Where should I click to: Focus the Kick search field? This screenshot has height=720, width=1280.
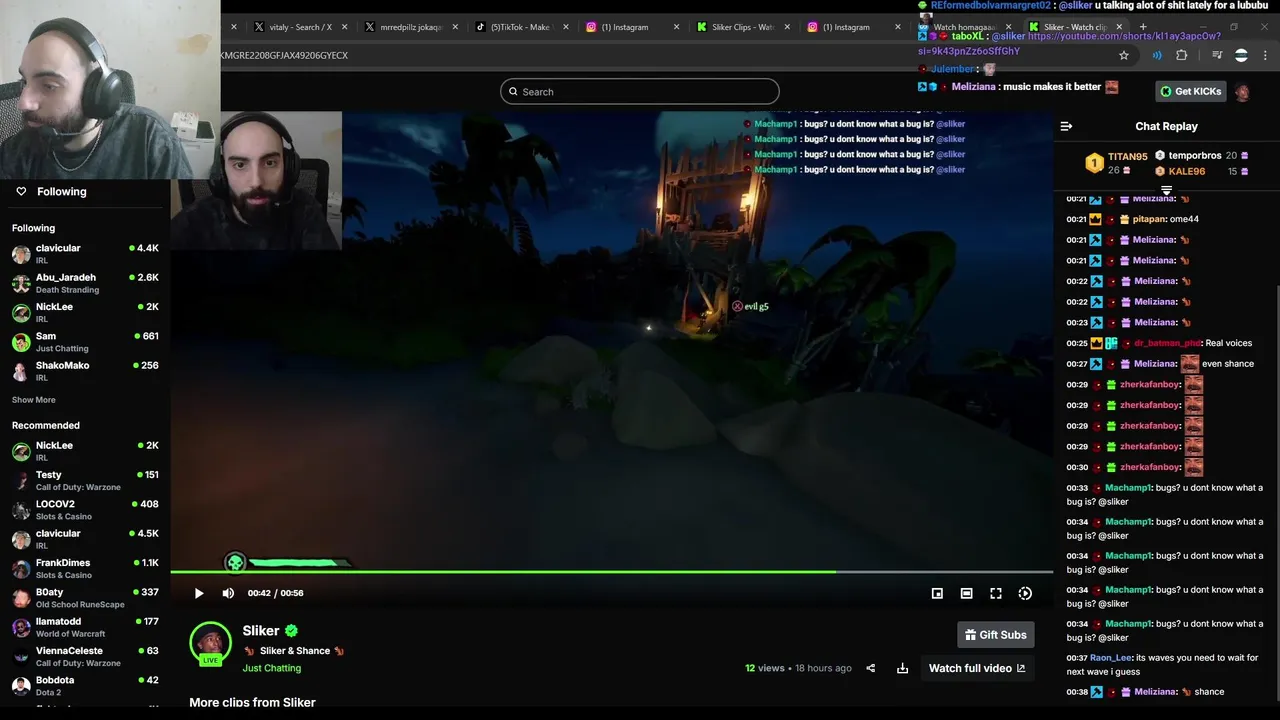coord(640,91)
